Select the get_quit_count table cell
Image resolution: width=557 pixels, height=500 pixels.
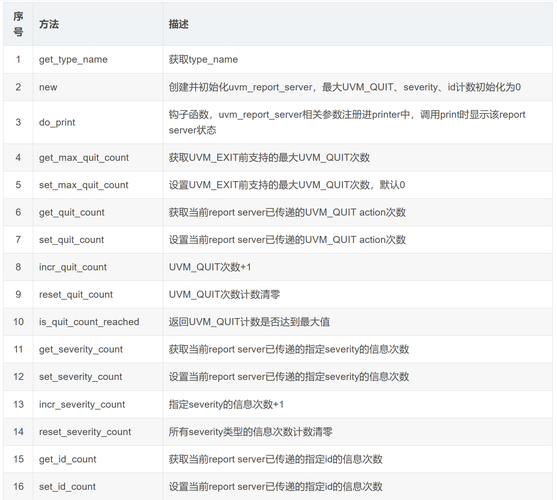72,212
